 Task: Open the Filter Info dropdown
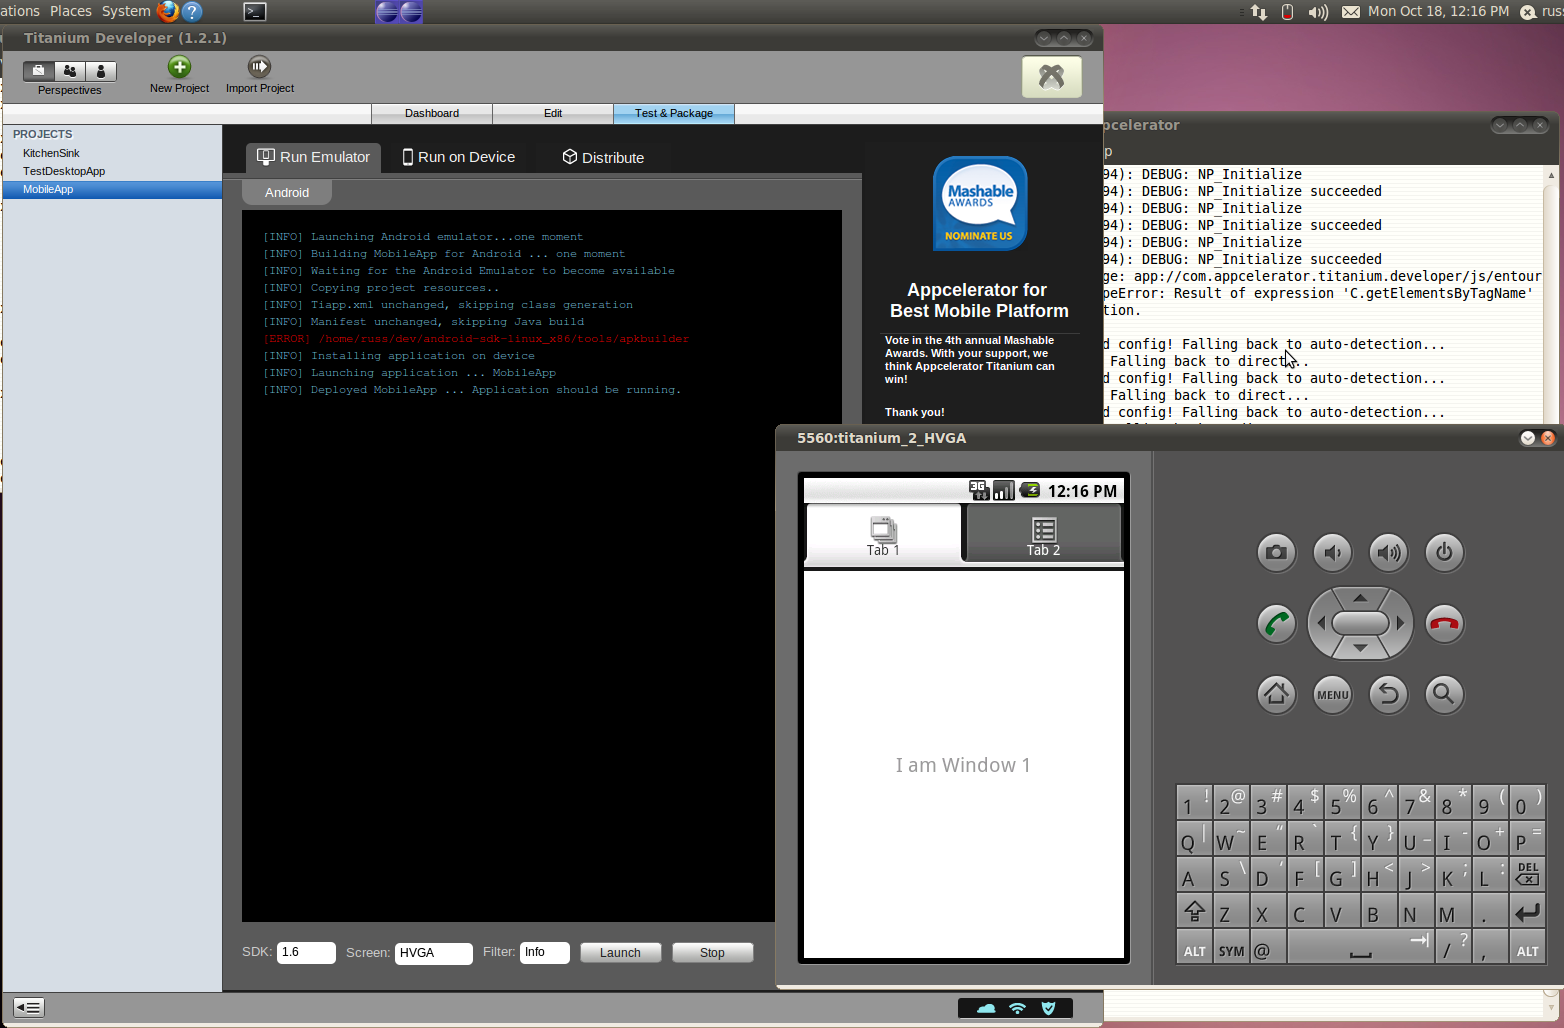545,952
